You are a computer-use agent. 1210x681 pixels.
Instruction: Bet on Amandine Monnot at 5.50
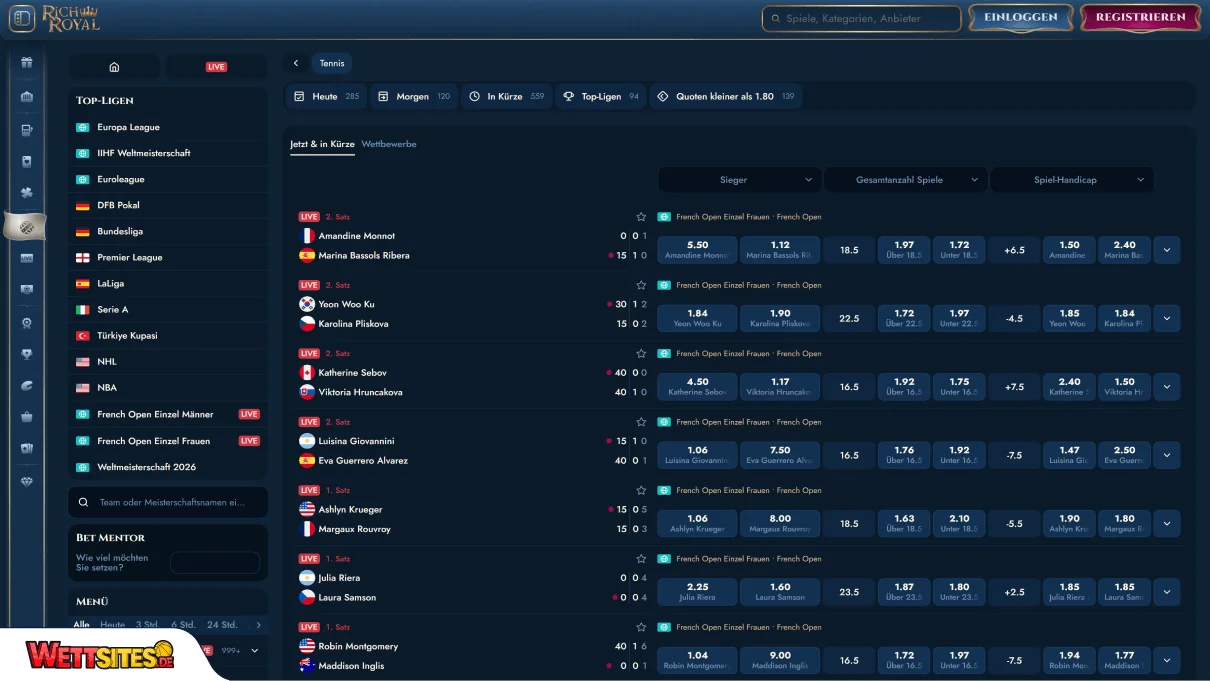pos(698,250)
